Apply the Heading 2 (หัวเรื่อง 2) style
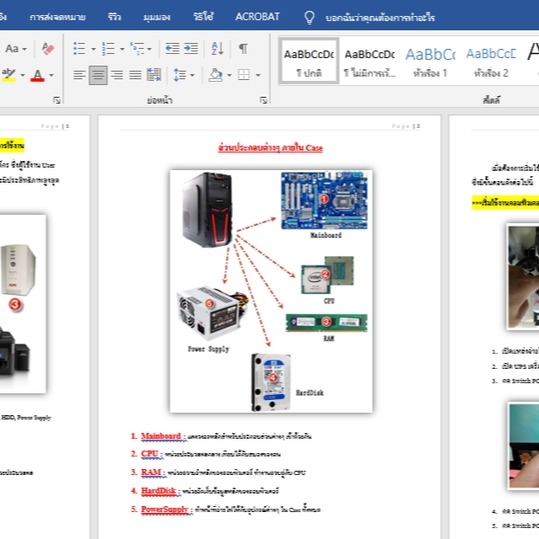Image resolution: width=539 pixels, height=539 pixels. pos(491,61)
